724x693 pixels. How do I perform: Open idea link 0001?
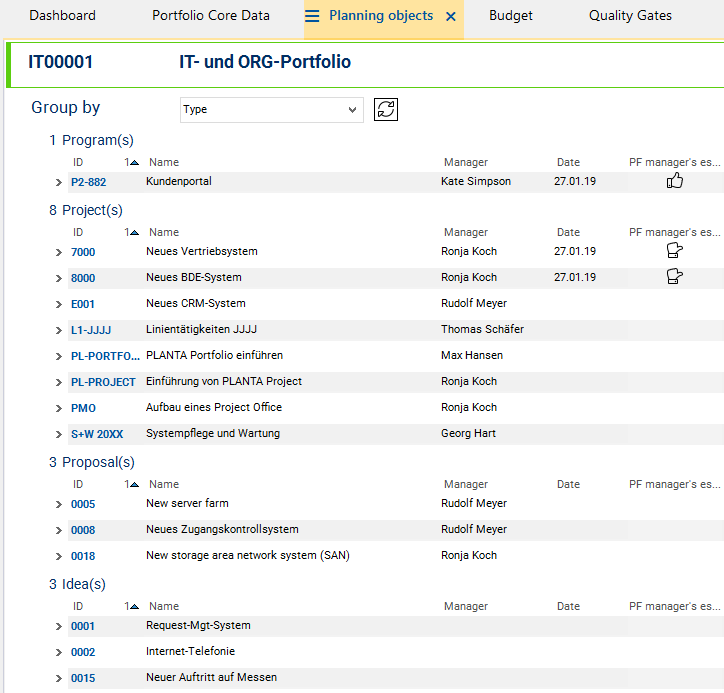83,626
